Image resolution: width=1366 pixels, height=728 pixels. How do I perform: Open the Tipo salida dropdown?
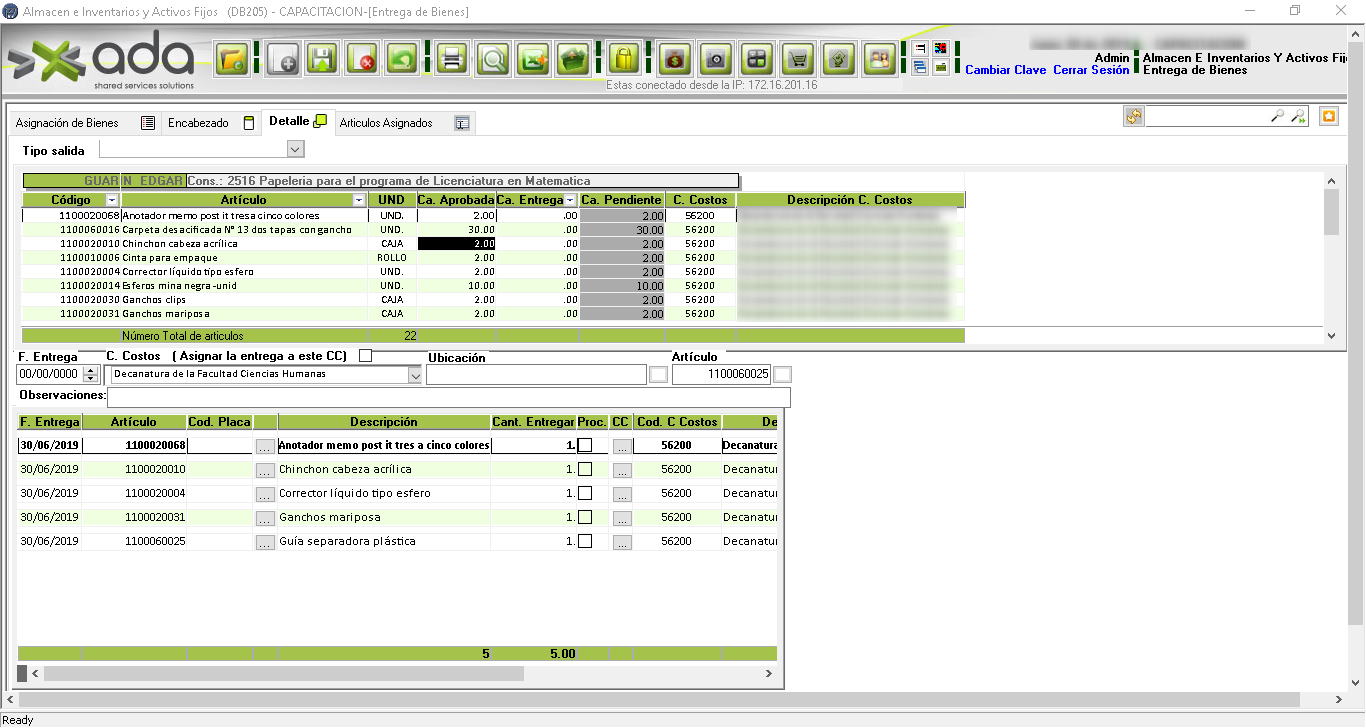295,150
